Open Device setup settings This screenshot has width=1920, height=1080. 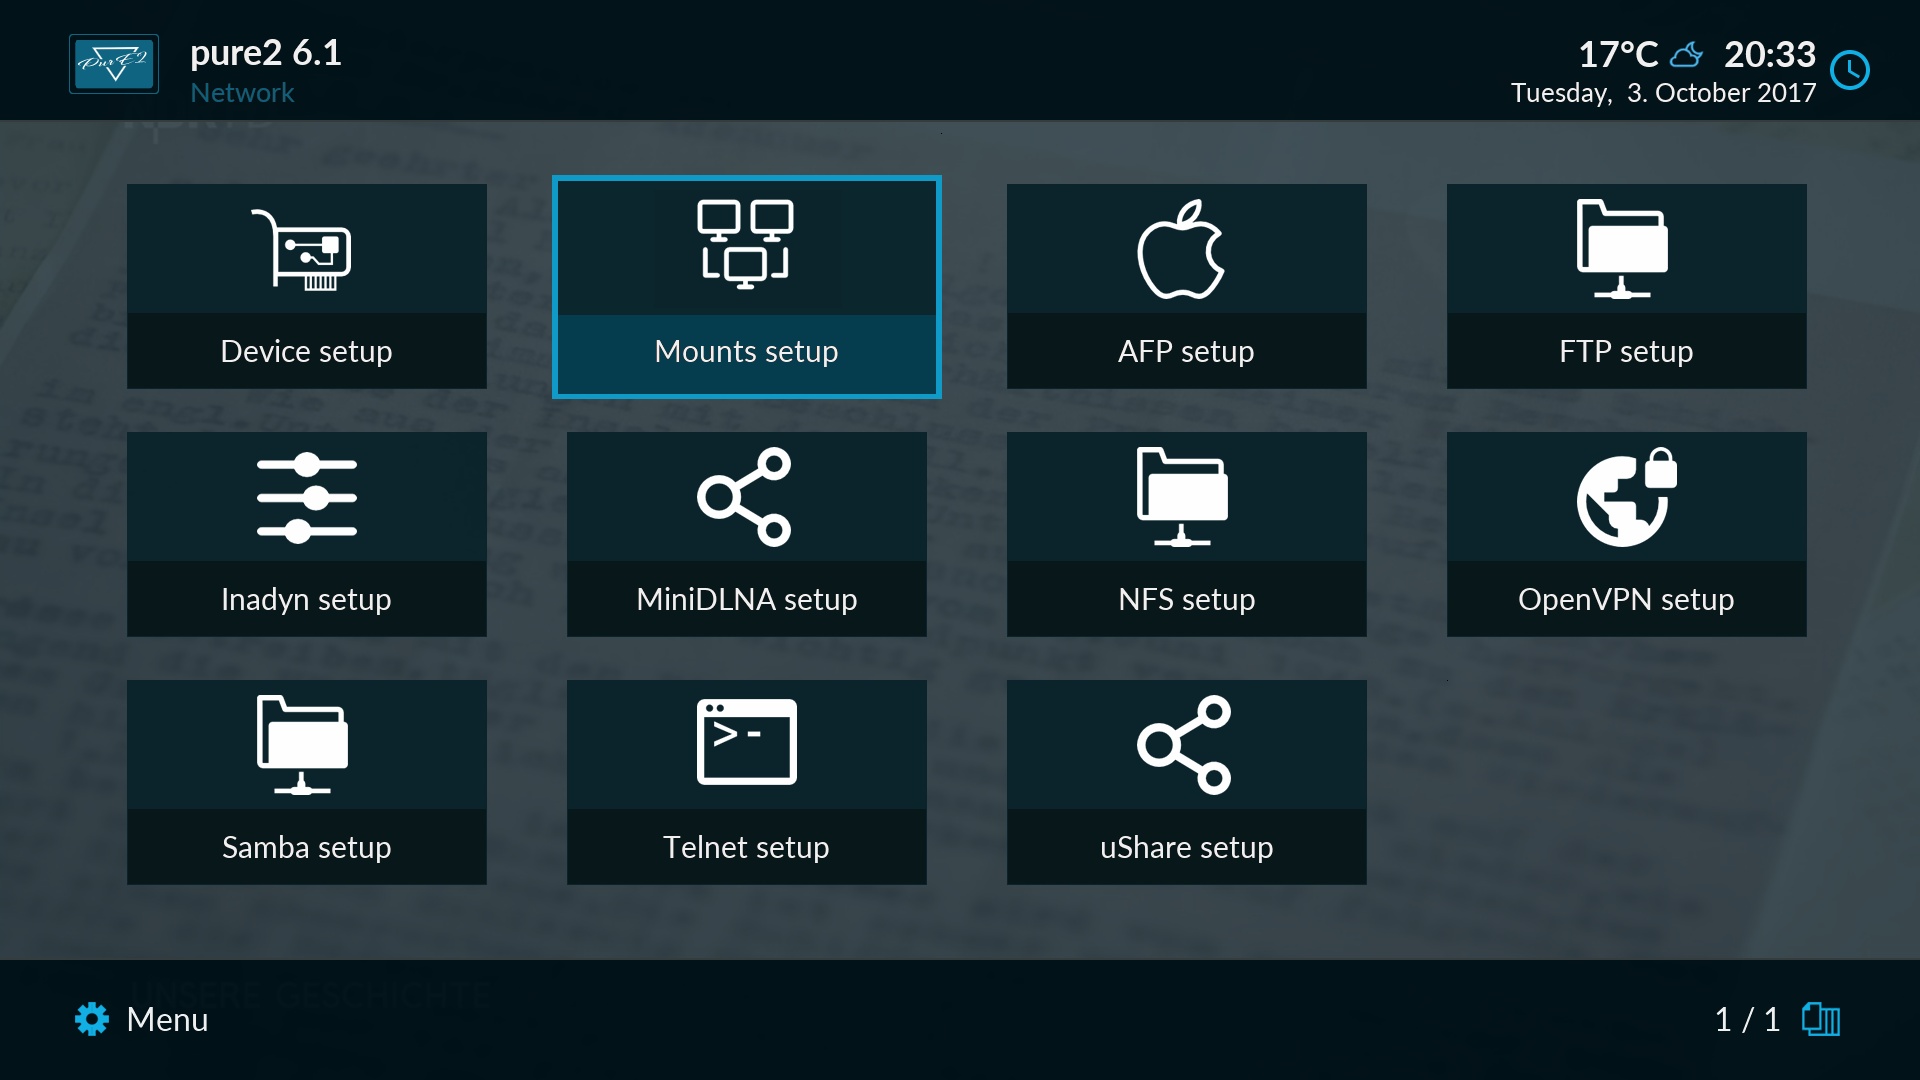pyautogui.click(x=306, y=286)
